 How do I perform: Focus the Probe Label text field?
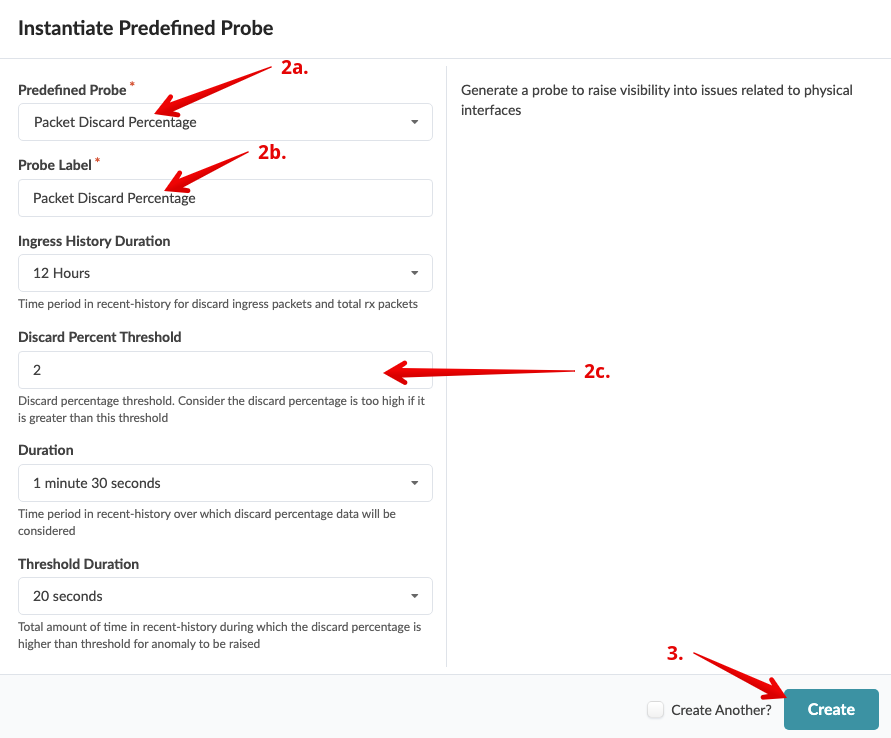[225, 198]
